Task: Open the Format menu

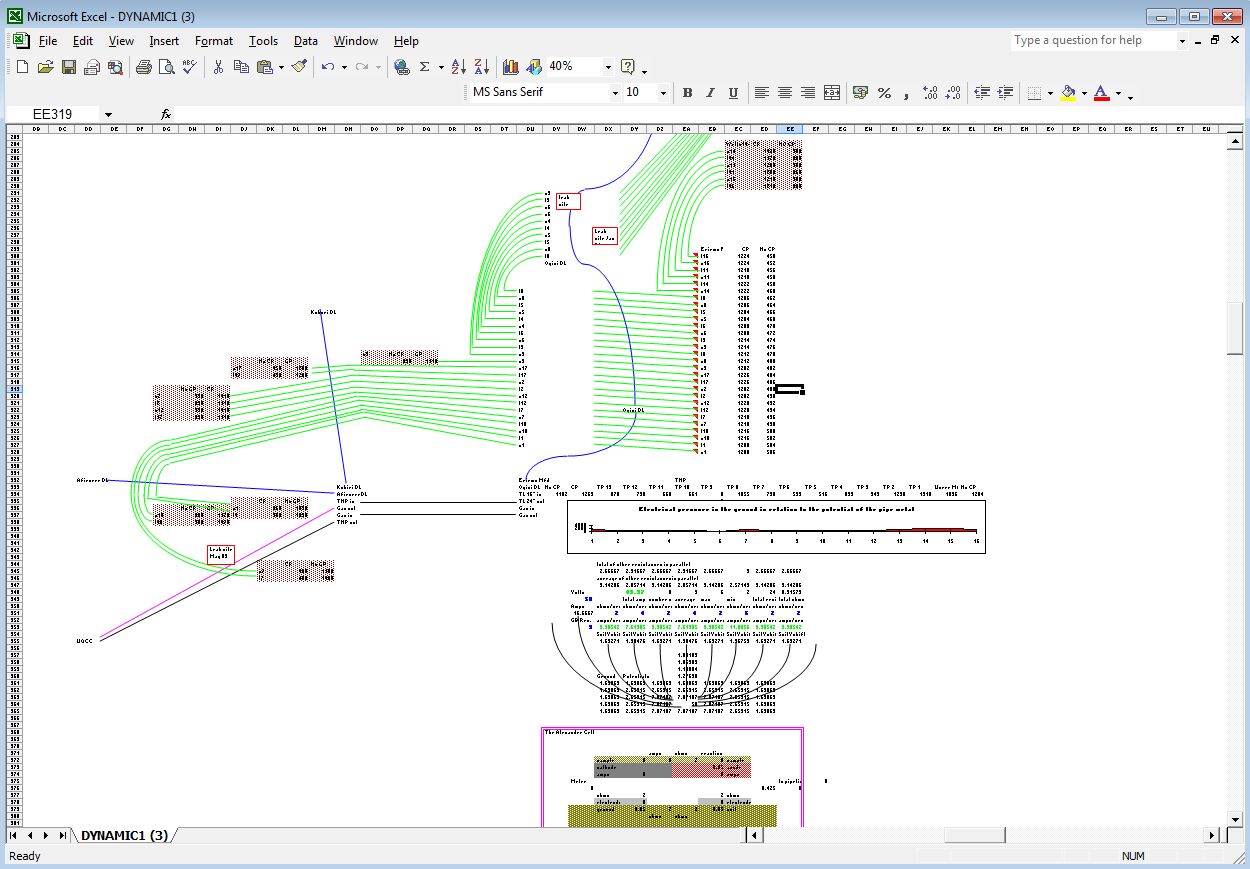Action: click(x=213, y=41)
